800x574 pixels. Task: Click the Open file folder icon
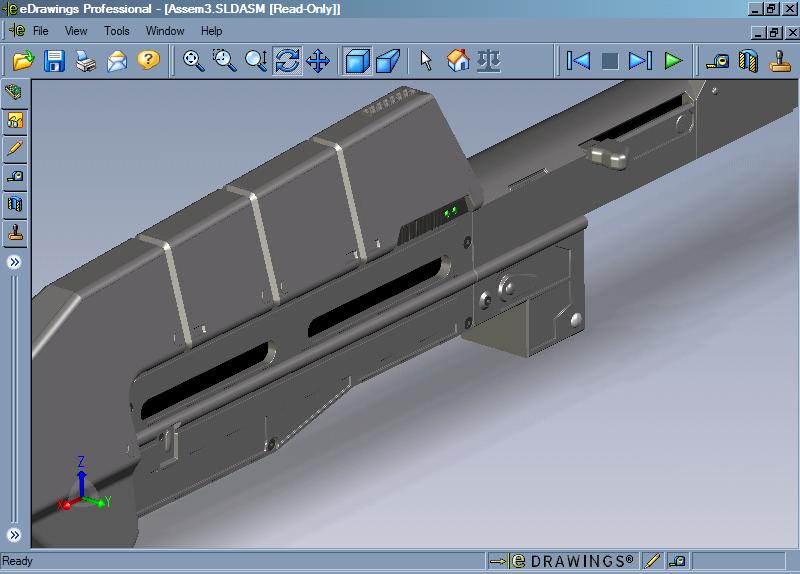click(x=23, y=61)
